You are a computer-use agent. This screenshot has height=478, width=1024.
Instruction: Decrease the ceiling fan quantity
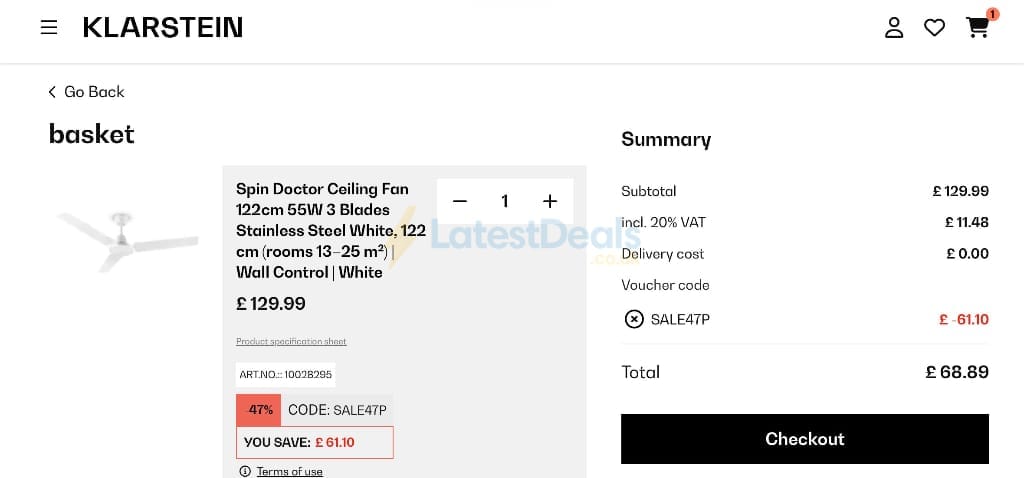pos(460,201)
